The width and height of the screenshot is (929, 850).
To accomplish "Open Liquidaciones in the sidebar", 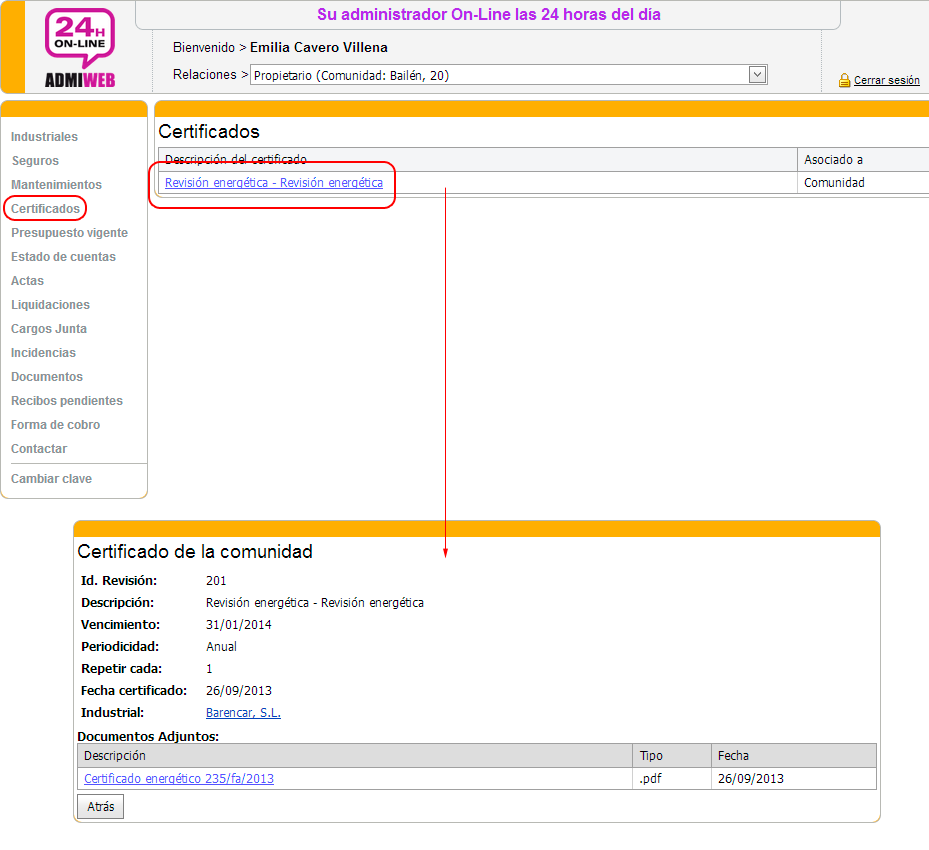I will [x=50, y=304].
